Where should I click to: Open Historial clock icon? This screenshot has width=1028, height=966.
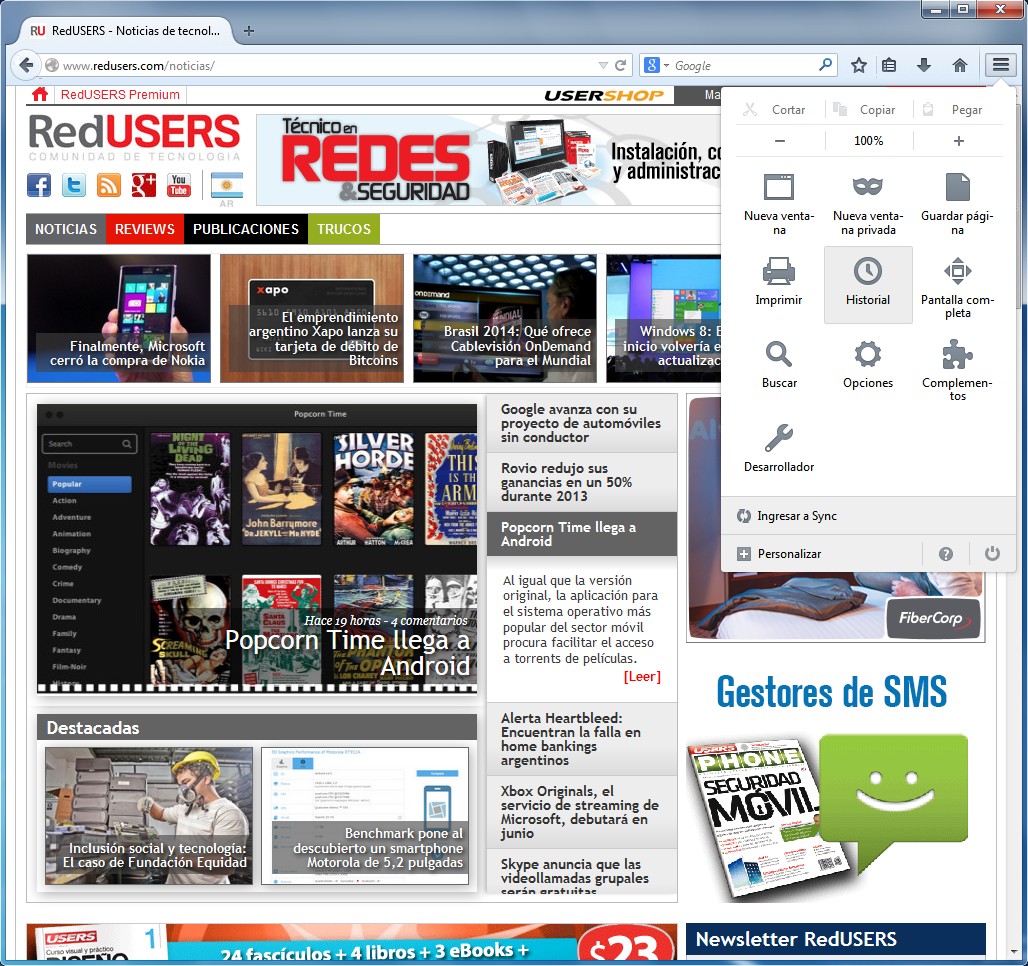(867, 271)
